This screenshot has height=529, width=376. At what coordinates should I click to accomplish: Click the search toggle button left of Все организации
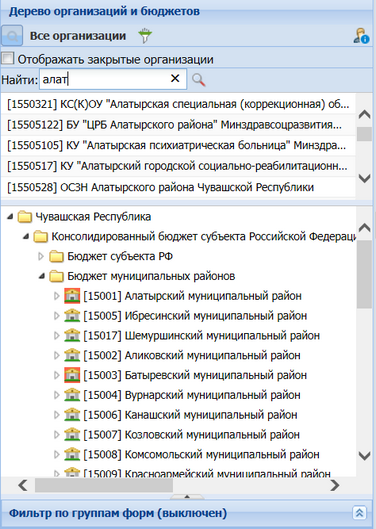12,35
